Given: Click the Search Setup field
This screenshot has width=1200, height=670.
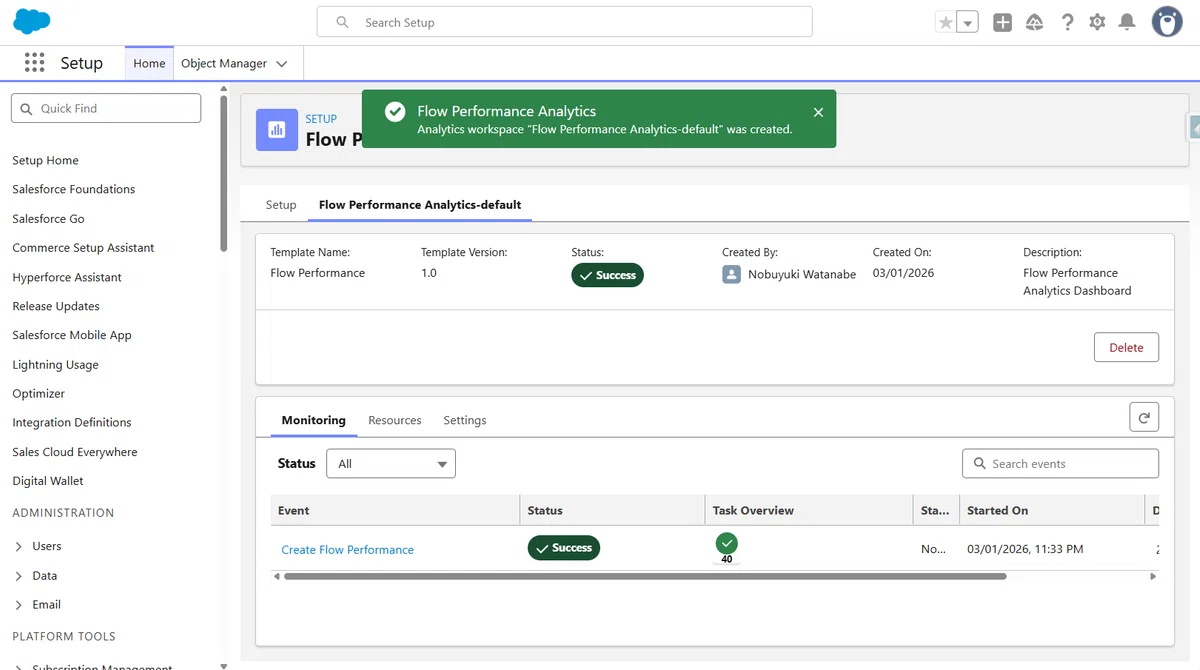Looking at the screenshot, I should coord(564,22).
